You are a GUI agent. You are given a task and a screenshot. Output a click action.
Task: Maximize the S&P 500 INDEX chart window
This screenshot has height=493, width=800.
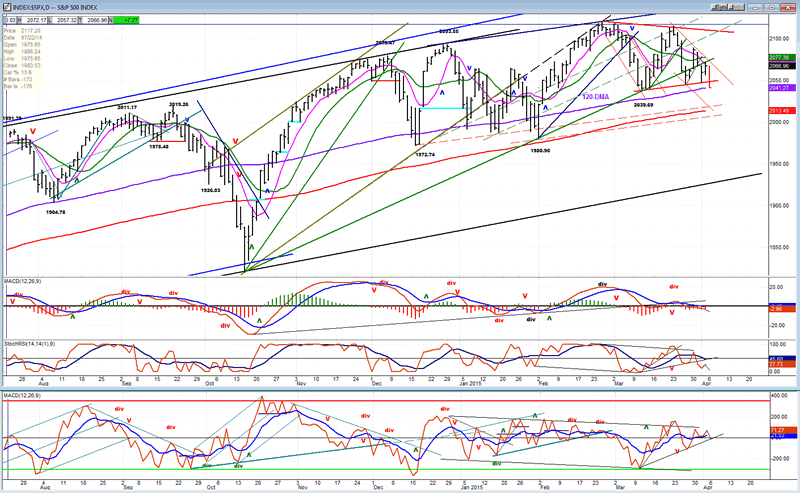coord(771,8)
